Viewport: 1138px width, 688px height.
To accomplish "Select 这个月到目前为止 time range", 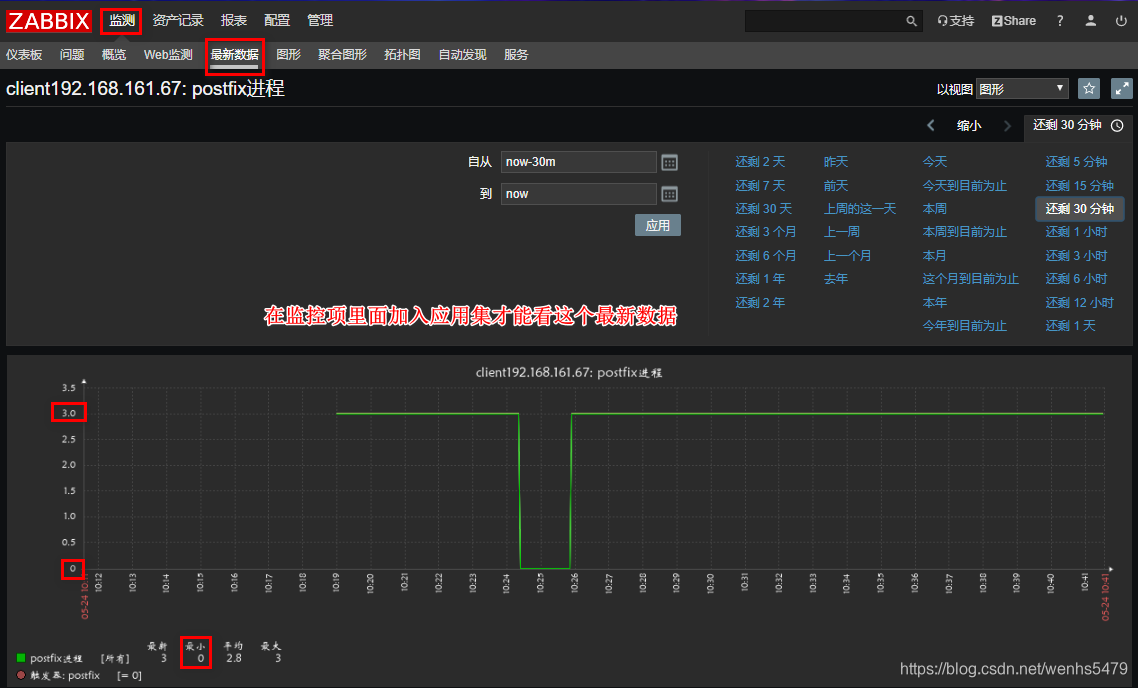I will pyautogui.click(x=970, y=279).
